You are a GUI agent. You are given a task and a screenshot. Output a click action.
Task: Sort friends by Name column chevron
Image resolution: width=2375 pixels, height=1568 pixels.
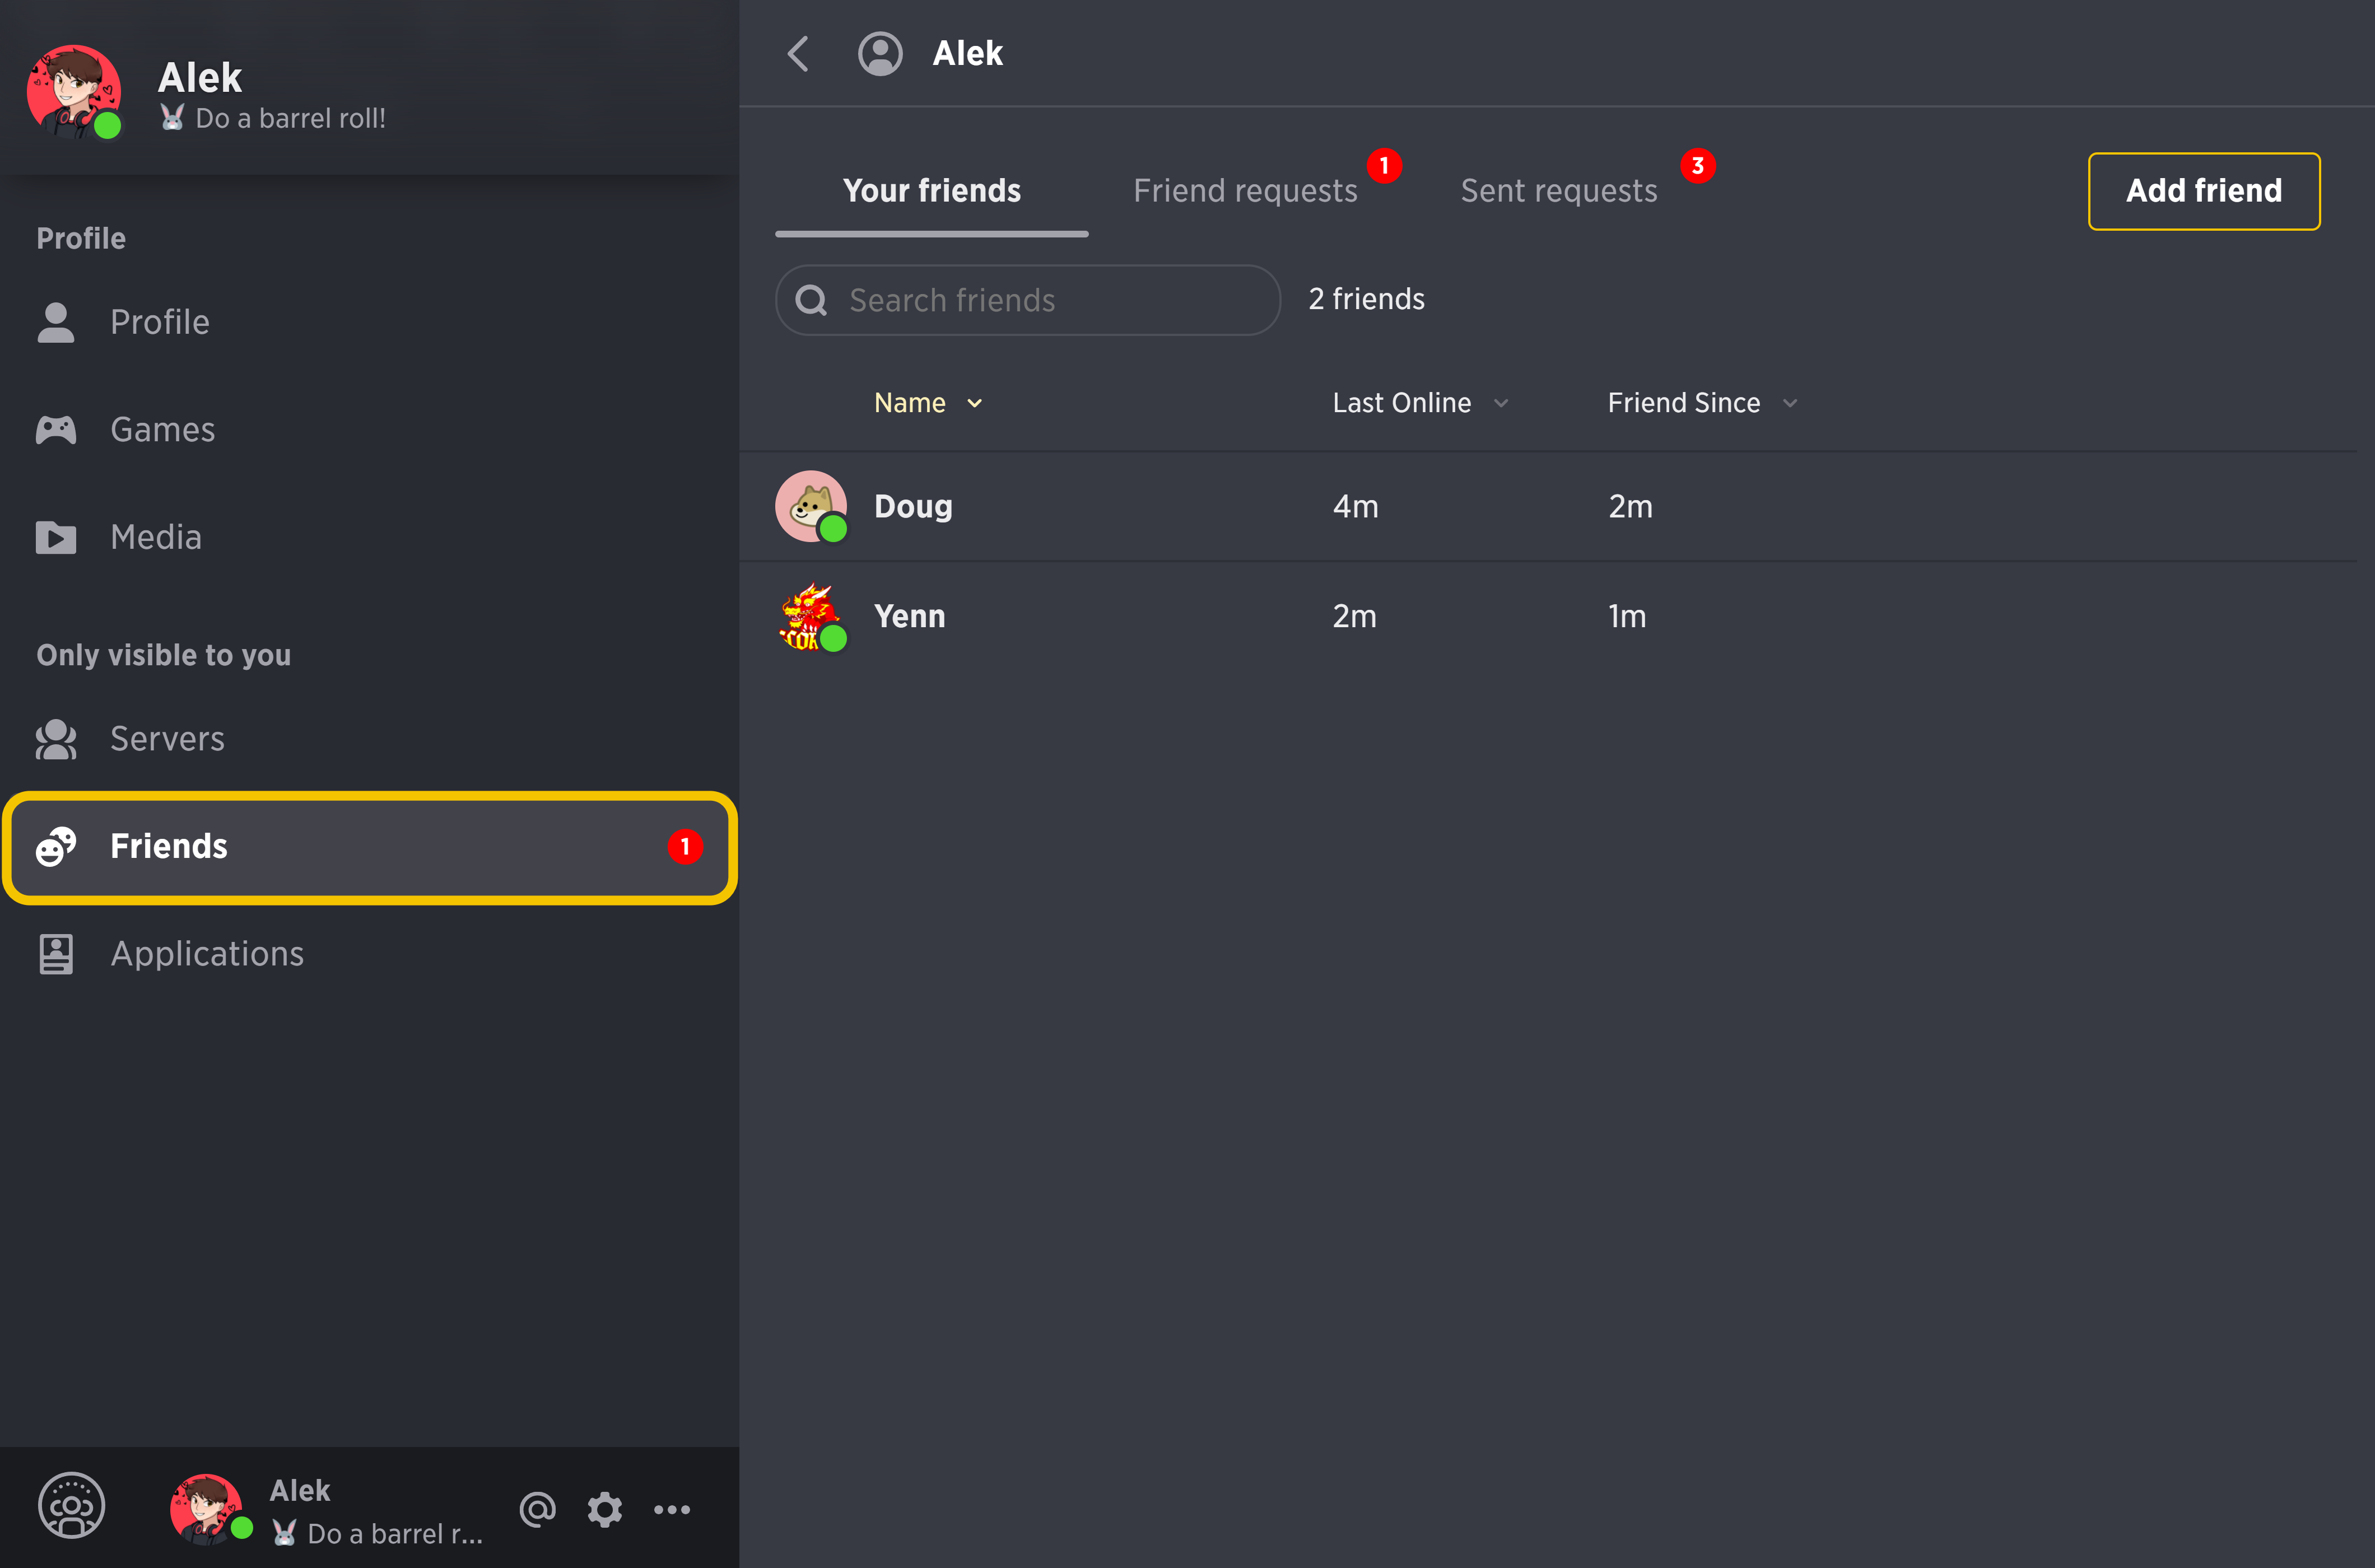[x=975, y=403]
